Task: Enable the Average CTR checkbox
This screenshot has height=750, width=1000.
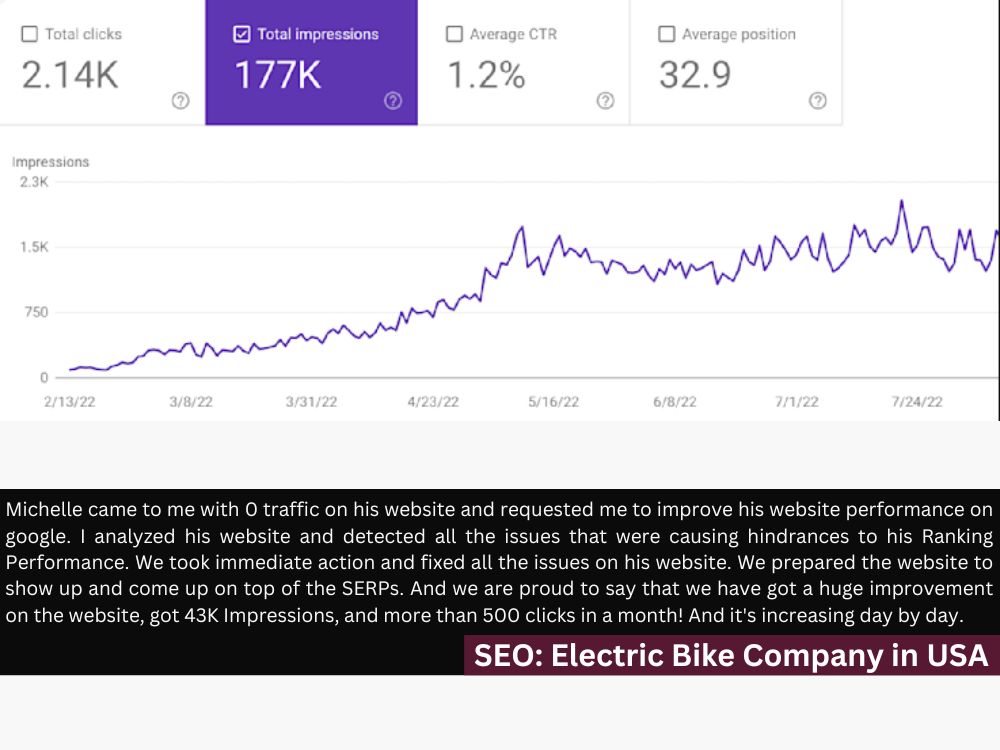Action: click(454, 34)
